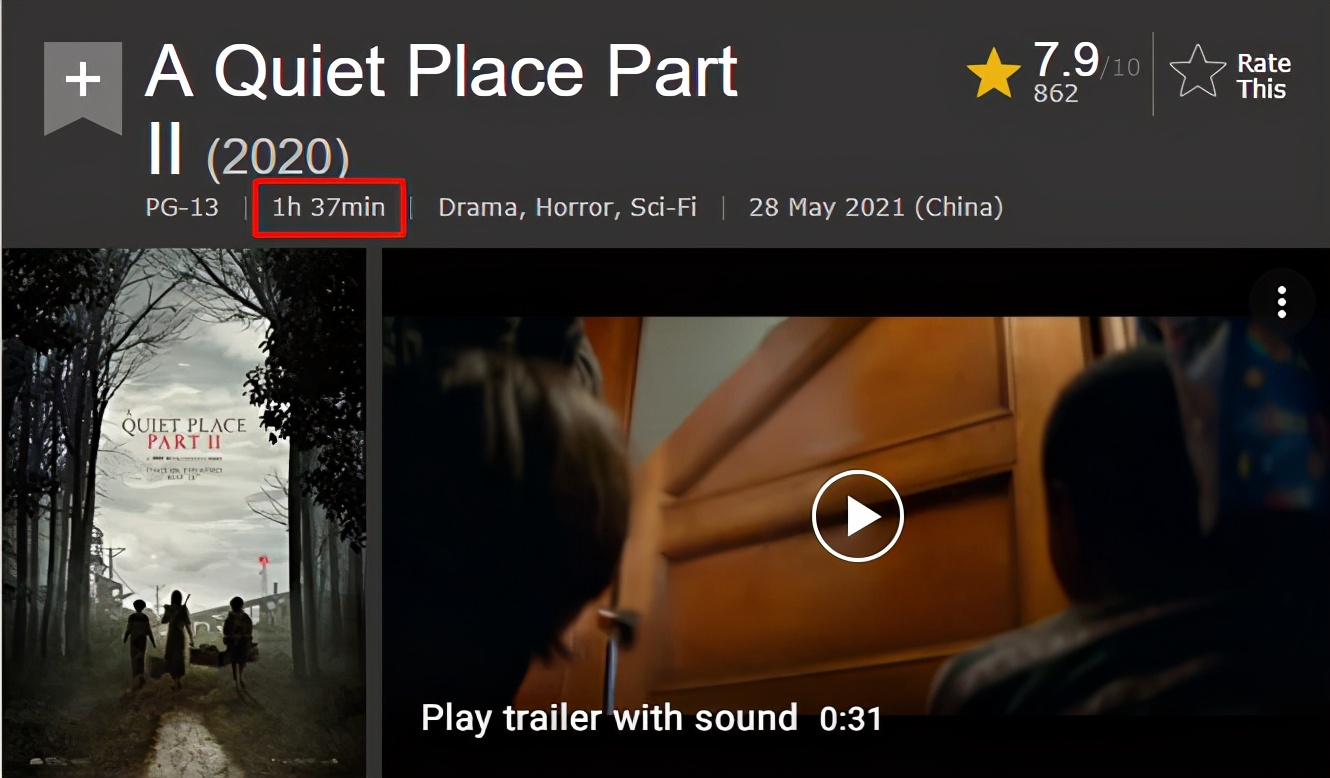Viewport: 1330px width, 778px height.
Task: Click the 0:31 trailer duration
Action: click(850, 719)
